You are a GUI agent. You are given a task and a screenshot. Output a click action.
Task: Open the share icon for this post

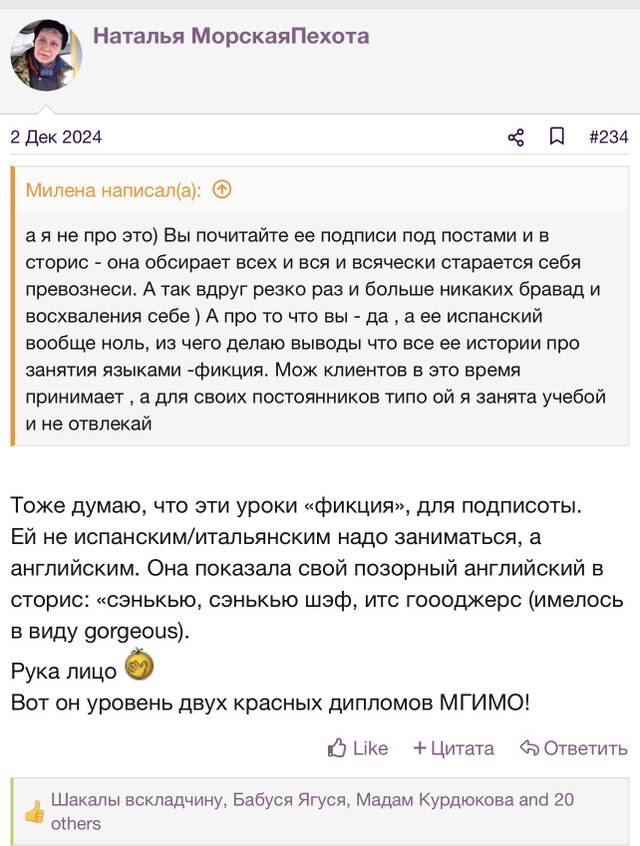516,137
